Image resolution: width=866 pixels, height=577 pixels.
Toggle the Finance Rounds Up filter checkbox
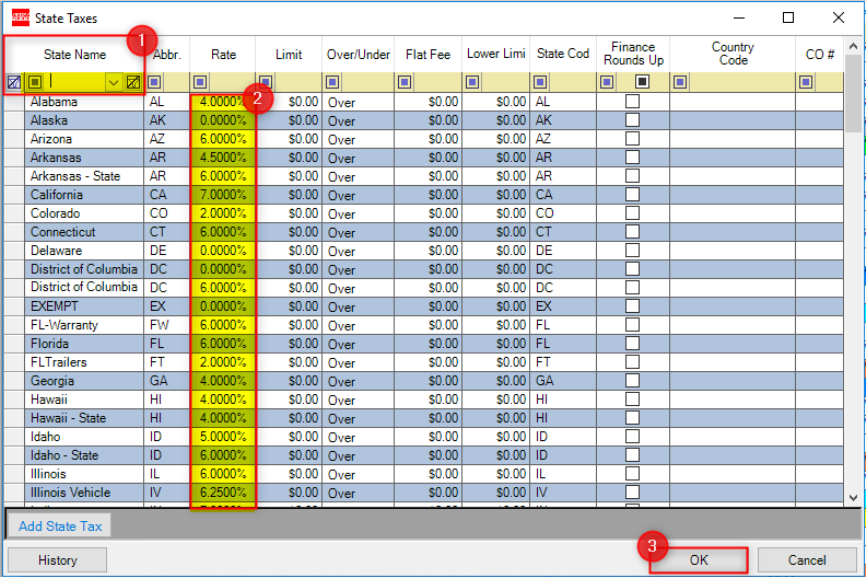pyautogui.click(x=642, y=82)
